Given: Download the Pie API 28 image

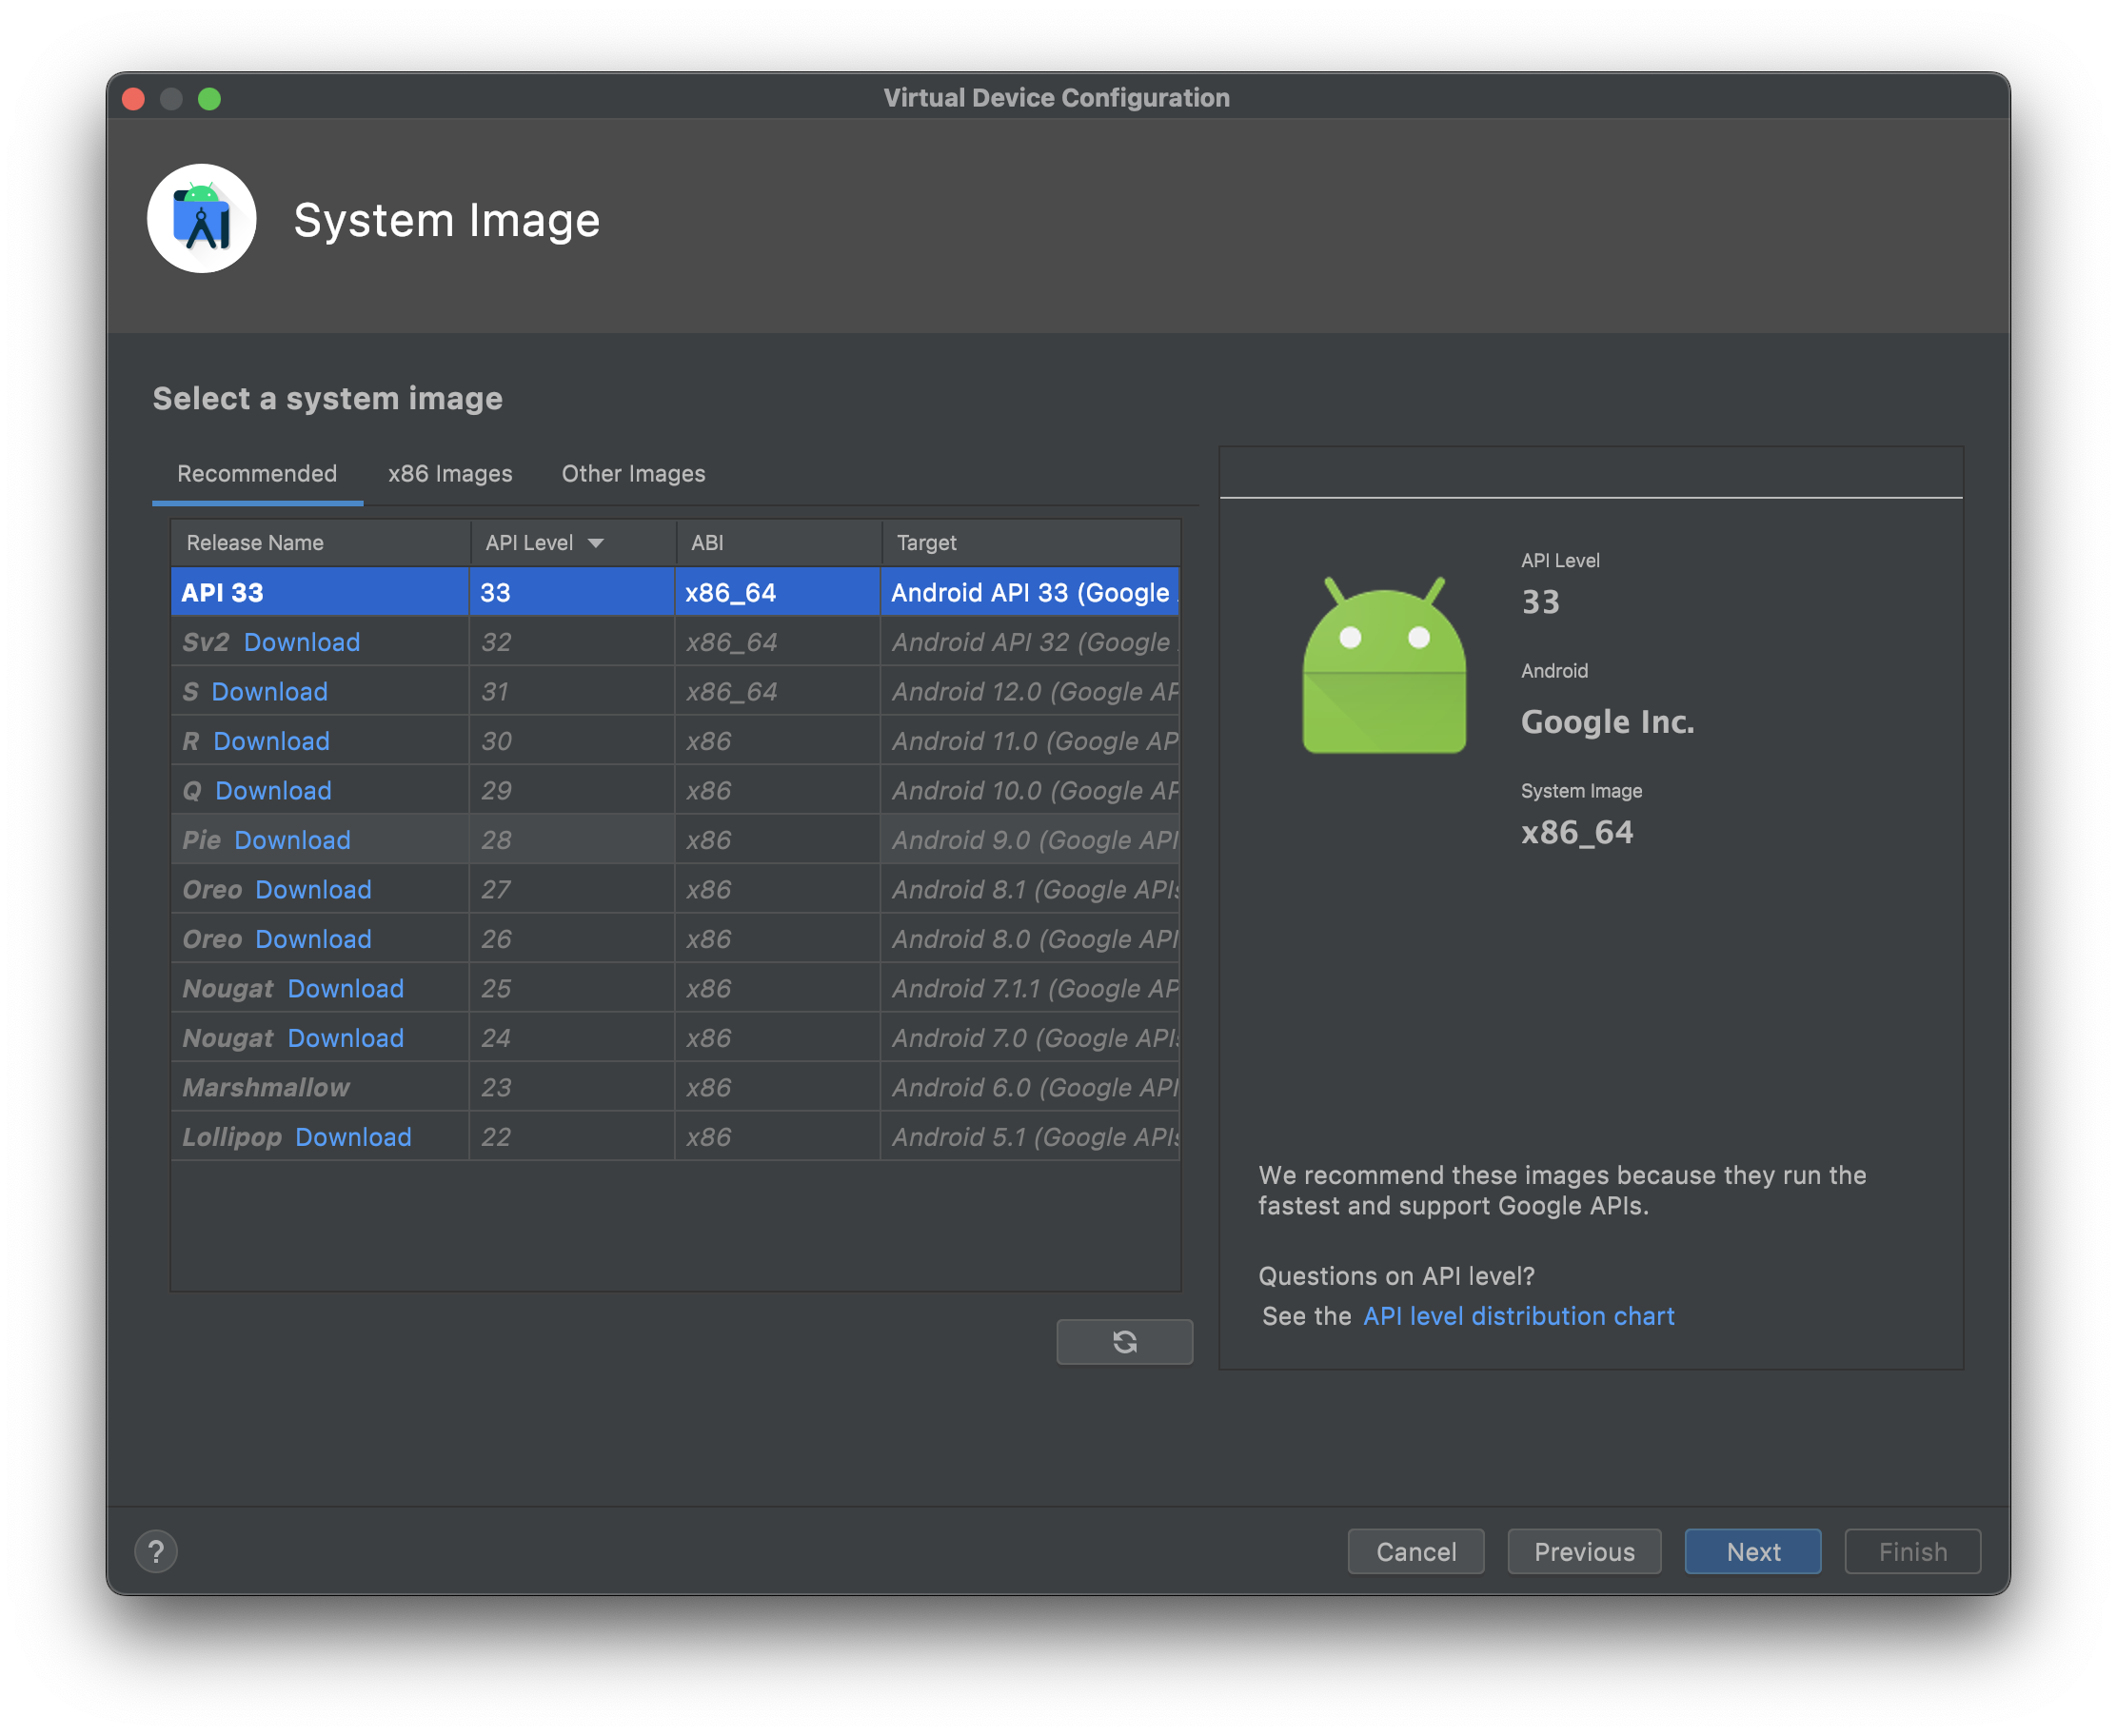Looking at the screenshot, I should pyautogui.click(x=292, y=840).
